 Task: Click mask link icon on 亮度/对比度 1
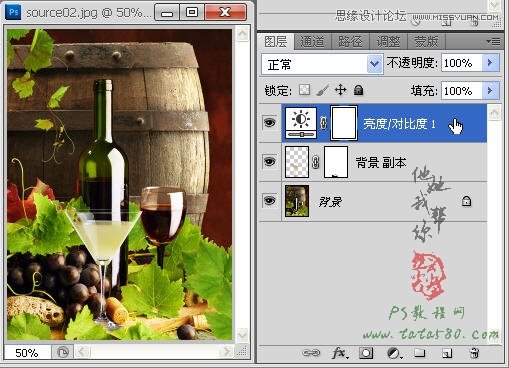(x=323, y=123)
